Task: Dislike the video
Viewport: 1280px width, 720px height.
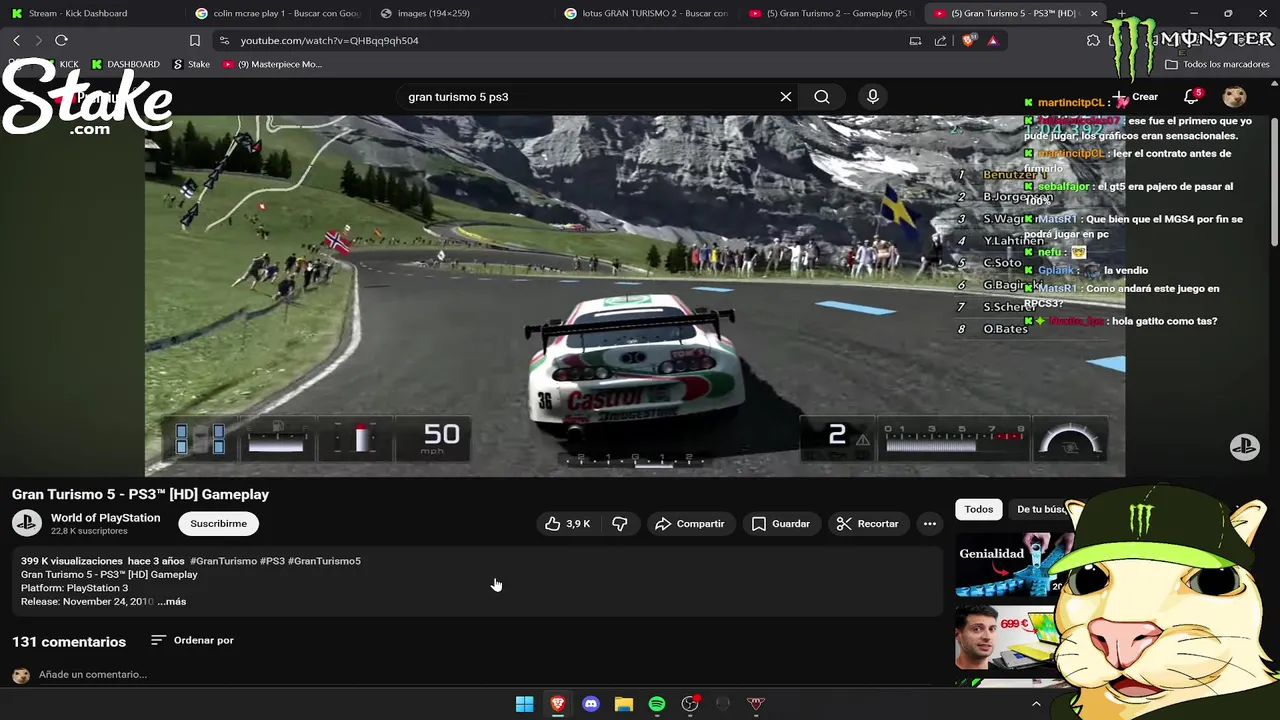Action: tap(620, 524)
